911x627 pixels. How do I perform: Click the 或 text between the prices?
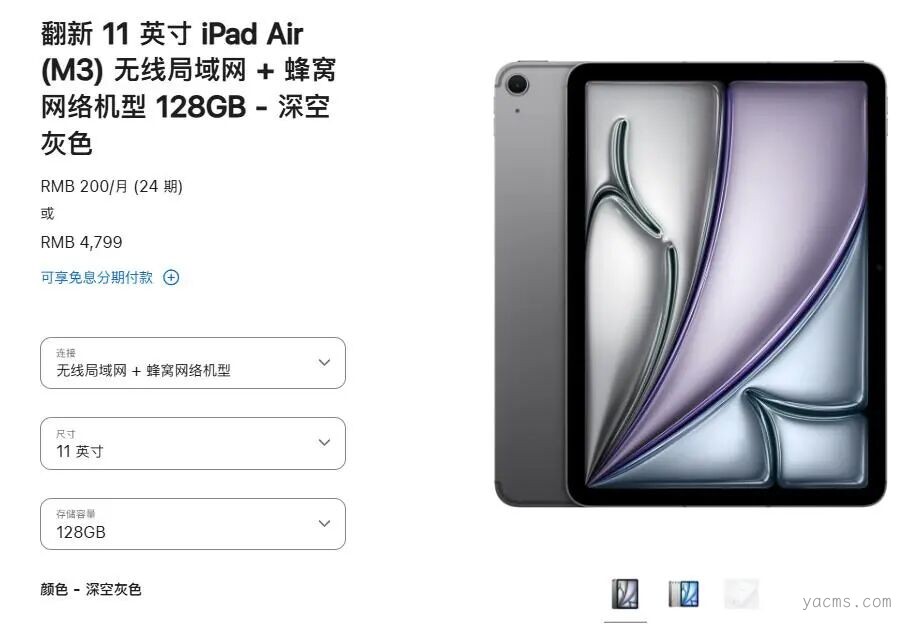coord(48,214)
